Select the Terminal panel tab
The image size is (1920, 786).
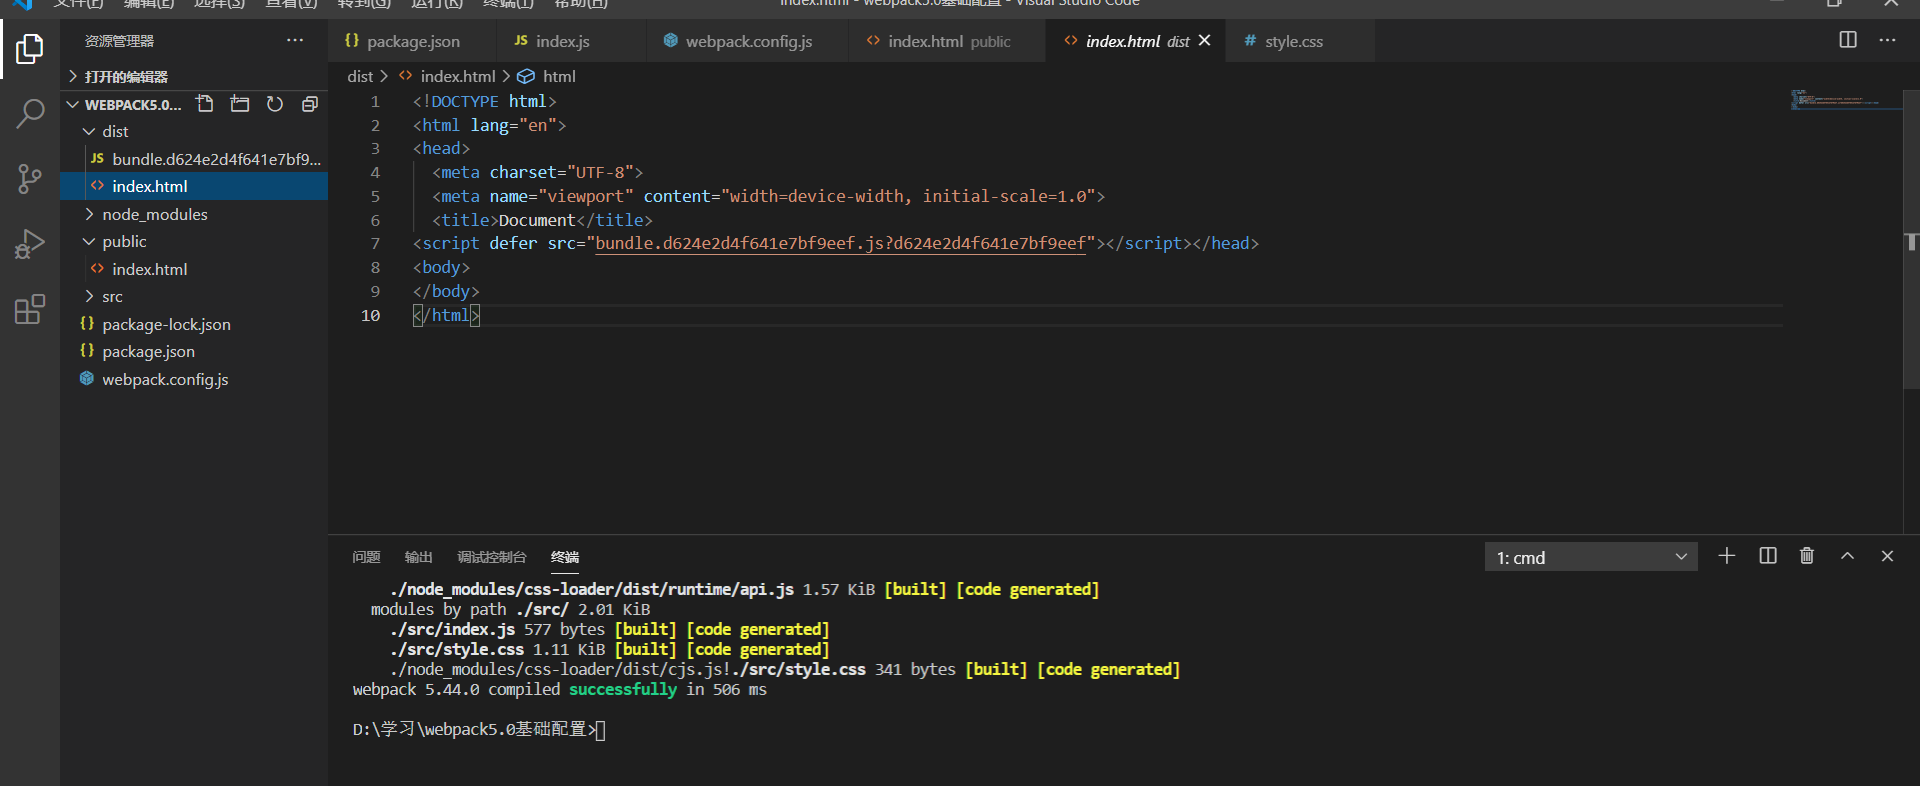coord(565,557)
